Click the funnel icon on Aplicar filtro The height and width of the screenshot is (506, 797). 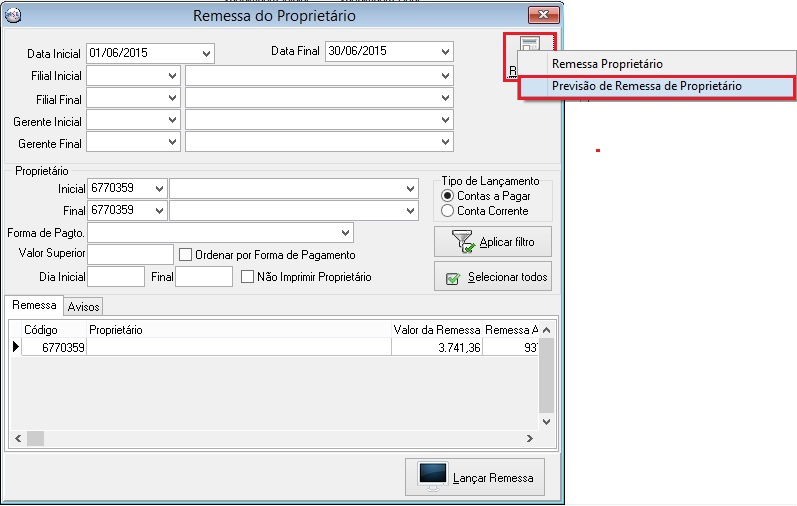(464, 242)
